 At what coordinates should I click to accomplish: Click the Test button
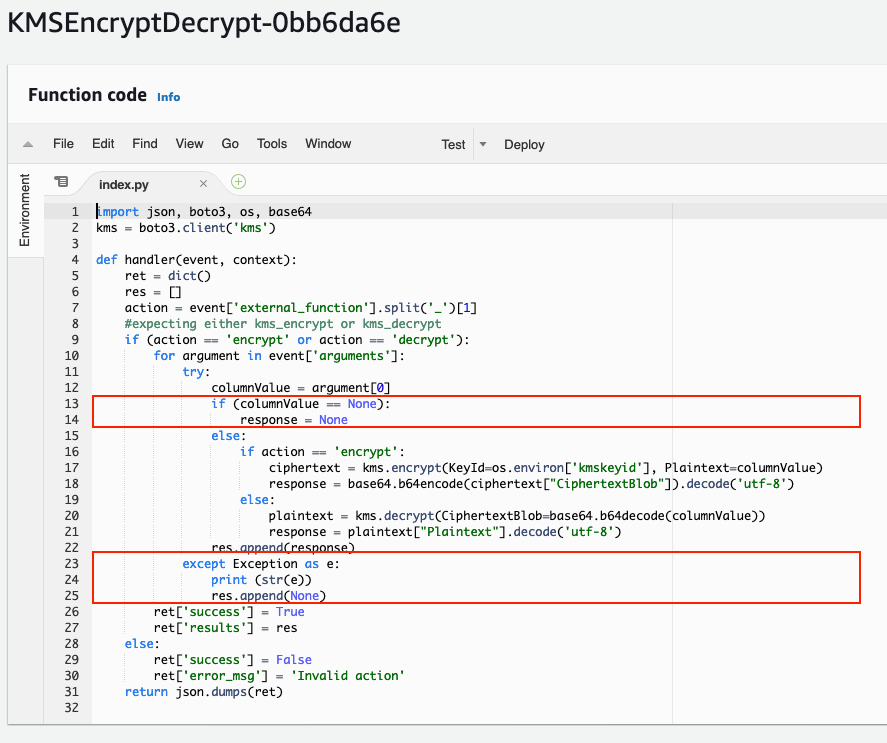point(453,145)
